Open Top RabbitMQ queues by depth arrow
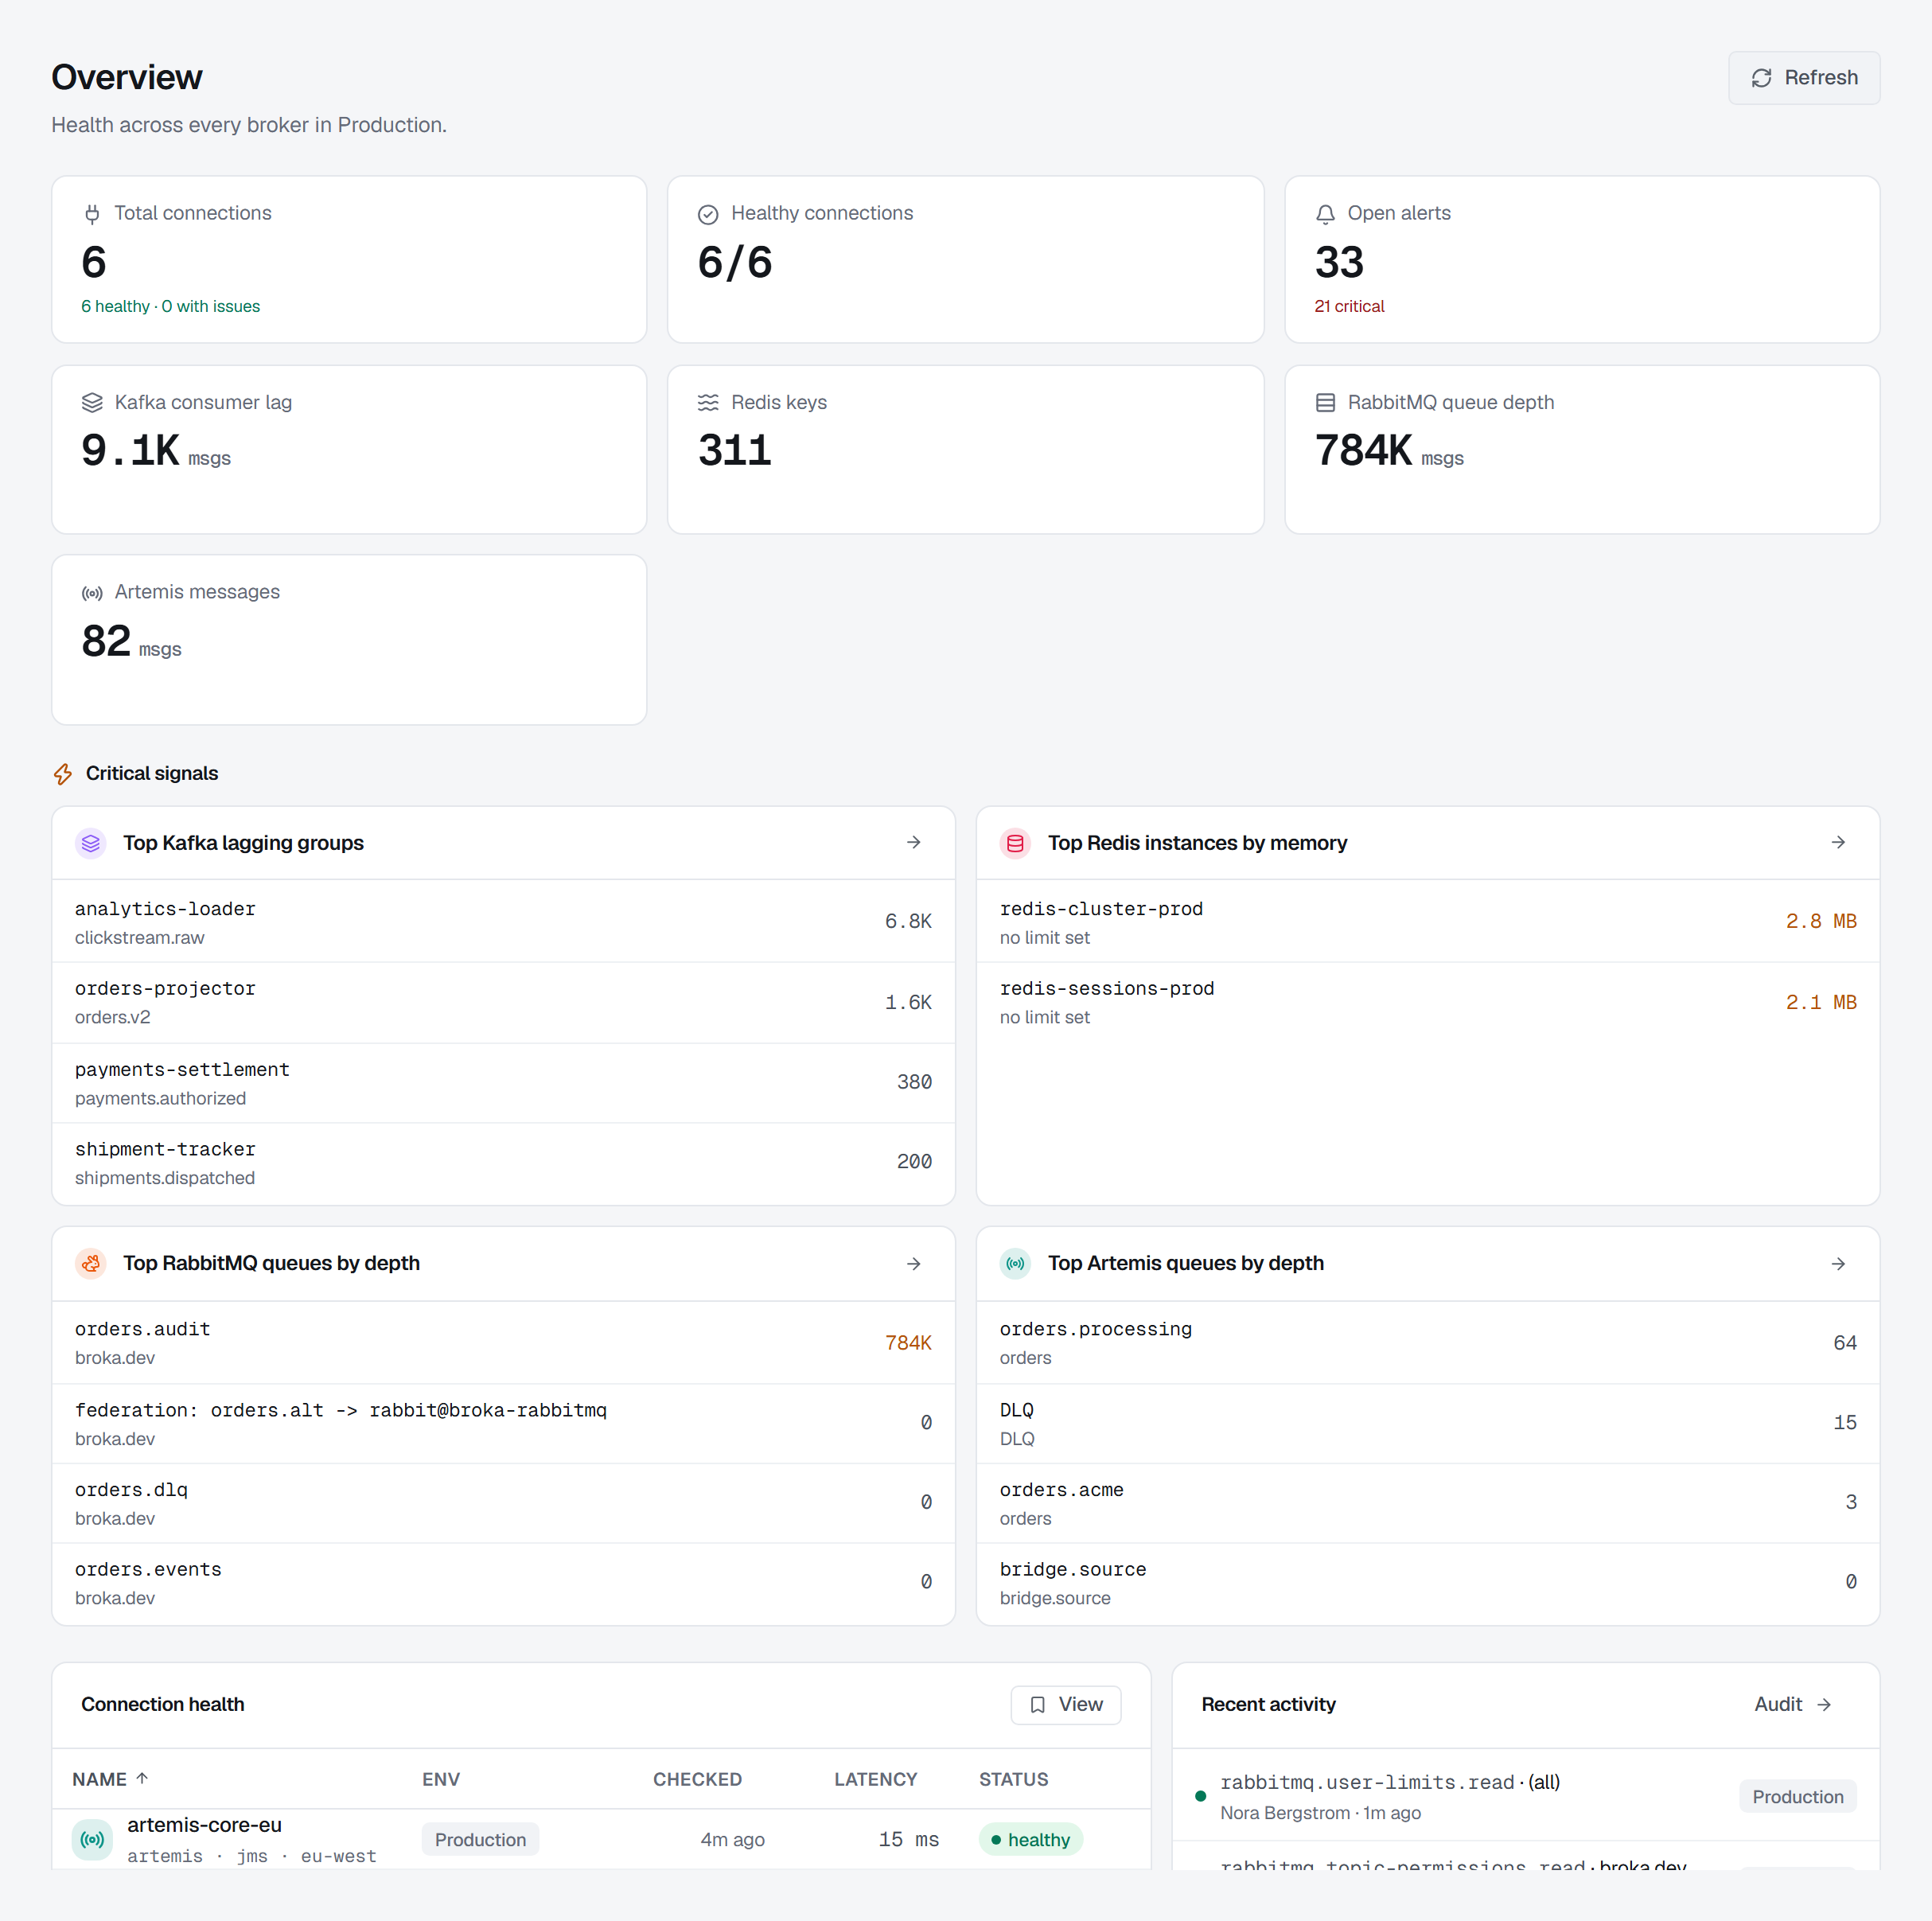The image size is (1932, 1921). (x=913, y=1264)
